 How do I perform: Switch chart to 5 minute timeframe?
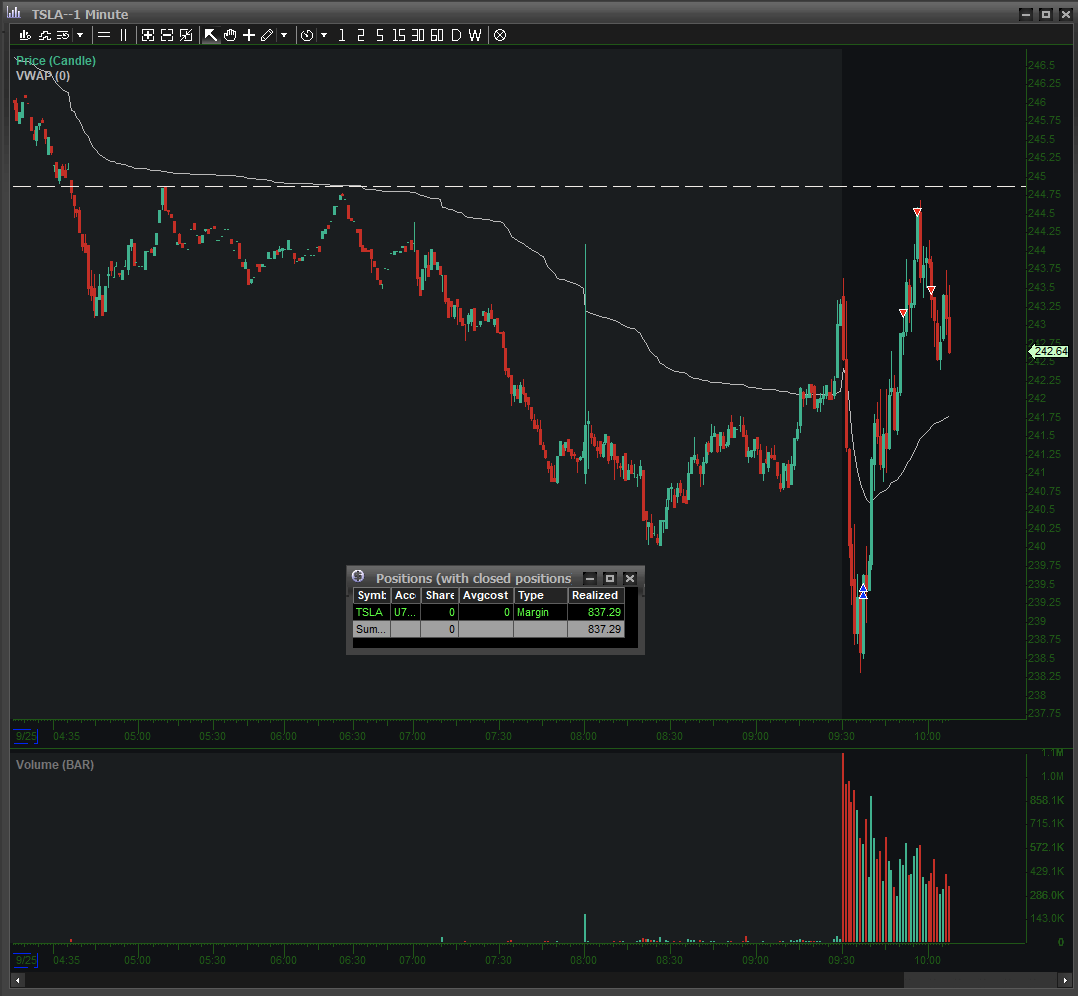click(x=380, y=35)
